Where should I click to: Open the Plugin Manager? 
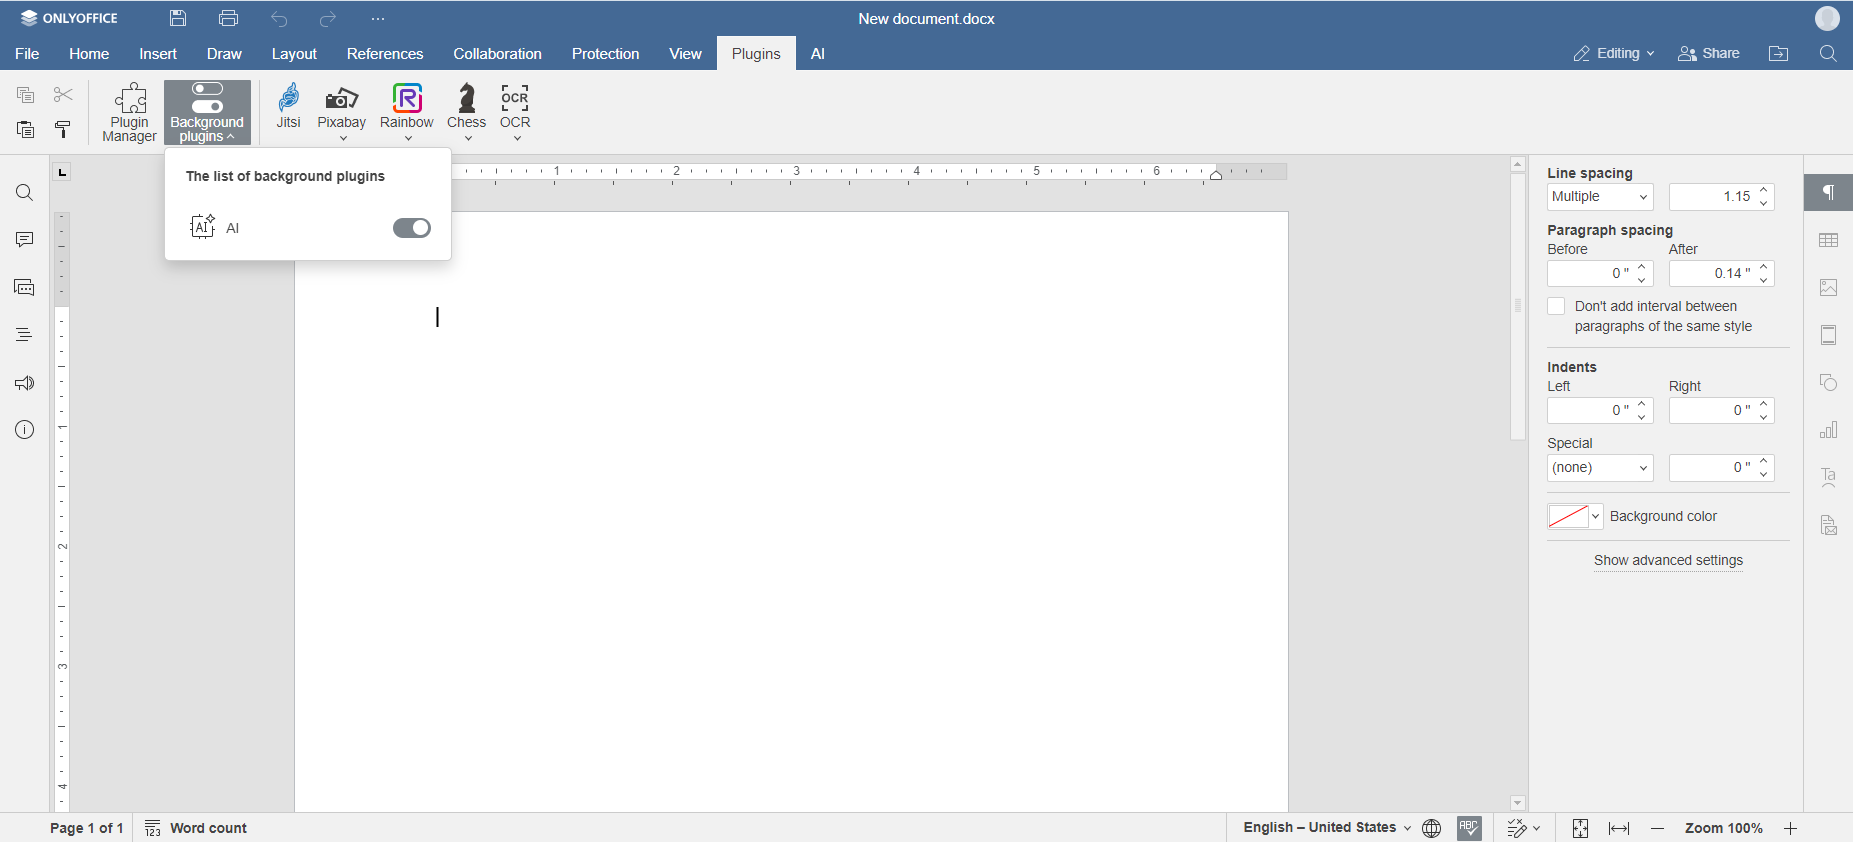click(129, 112)
